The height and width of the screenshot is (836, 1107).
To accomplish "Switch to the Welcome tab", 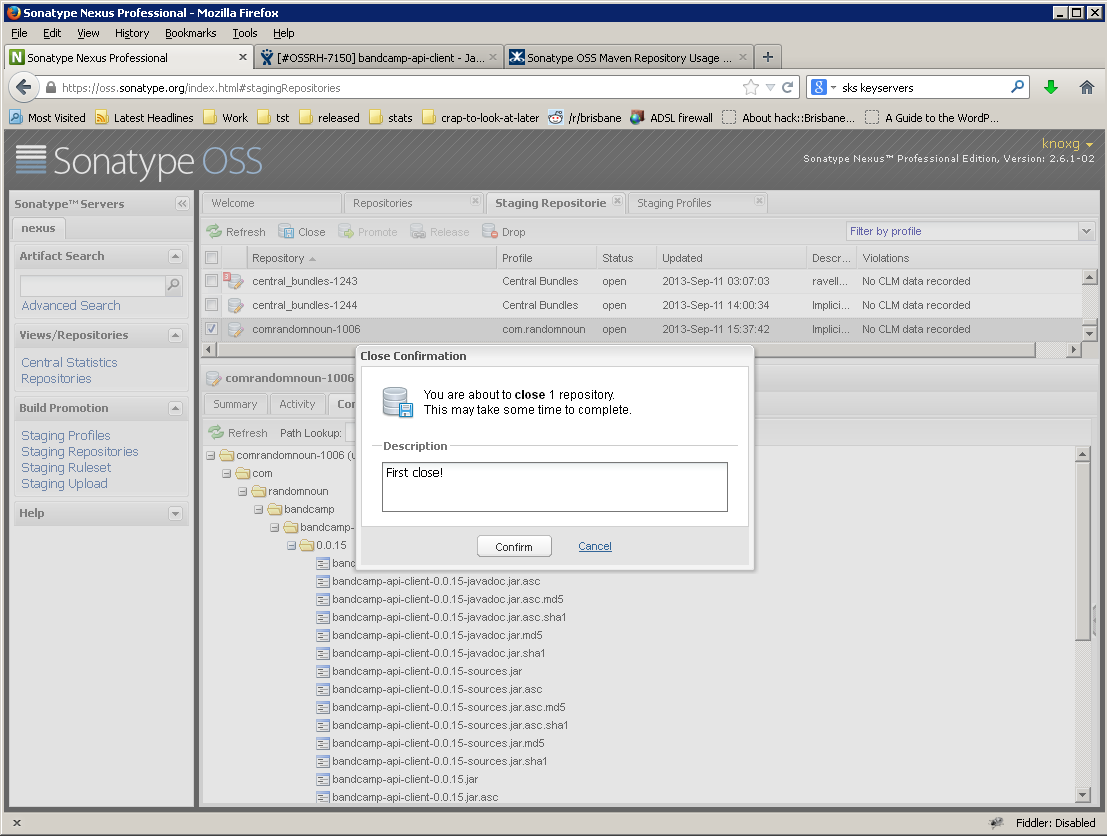I will click(272, 203).
